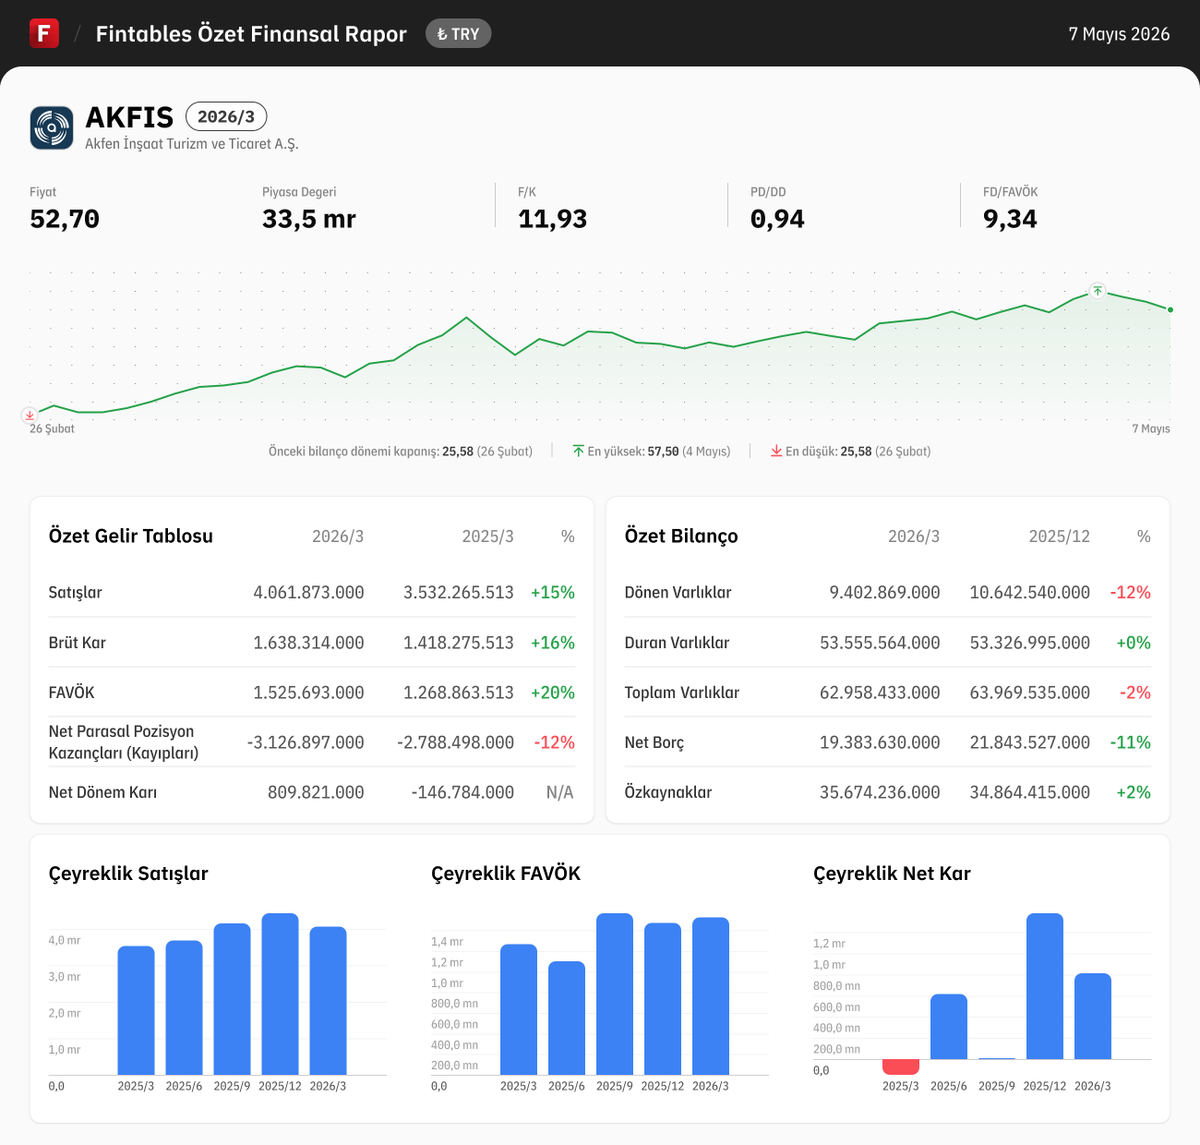Image resolution: width=1200 pixels, height=1145 pixels.
Task: Click the 2025/3 column header in Özet Gelir Tablosu
Action: (x=488, y=536)
